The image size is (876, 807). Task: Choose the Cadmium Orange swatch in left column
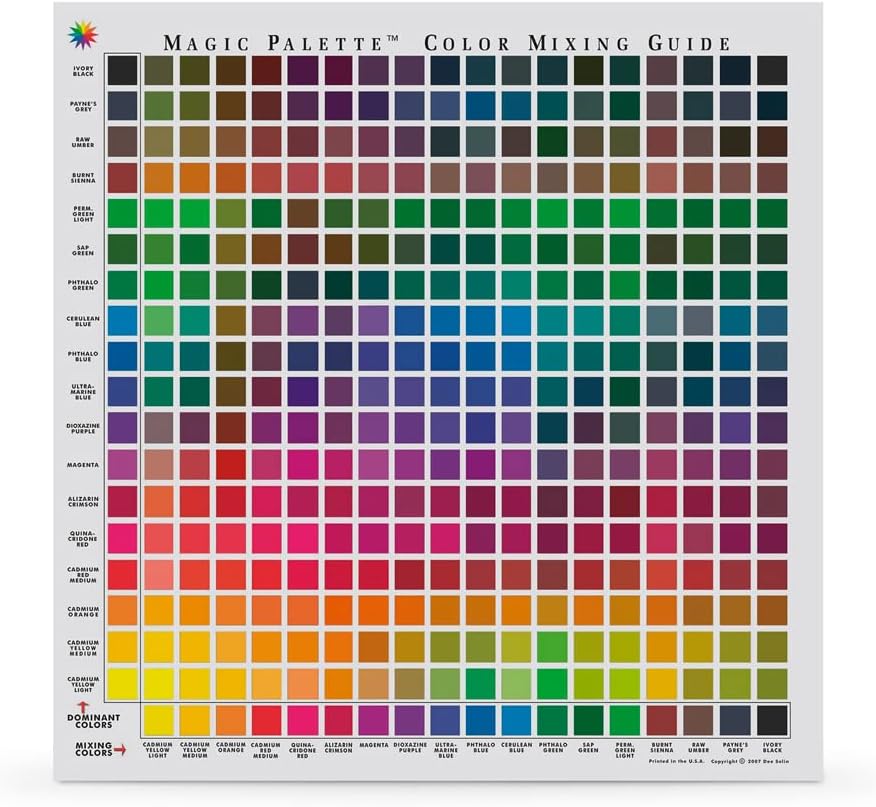(122, 609)
